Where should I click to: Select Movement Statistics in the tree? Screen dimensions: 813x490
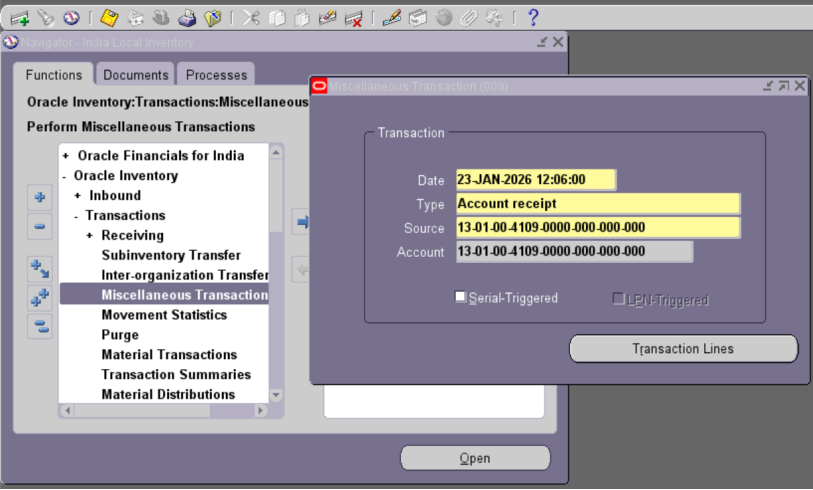(164, 315)
